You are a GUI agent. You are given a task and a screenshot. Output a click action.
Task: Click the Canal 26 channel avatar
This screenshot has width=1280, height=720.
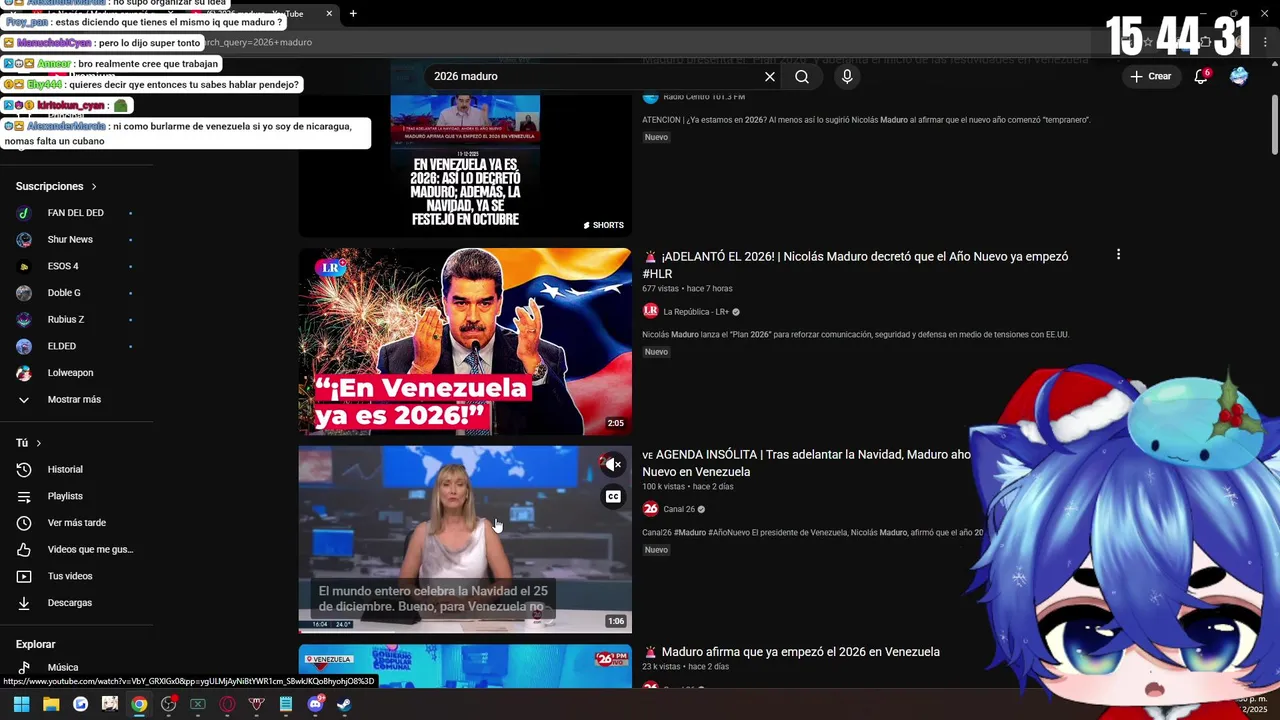(x=650, y=509)
